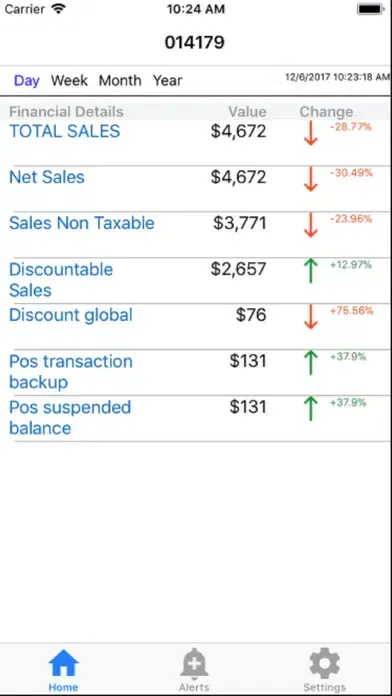Click the red down arrow for TOTAL SALES
392x696 pixels.
[x=311, y=133]
